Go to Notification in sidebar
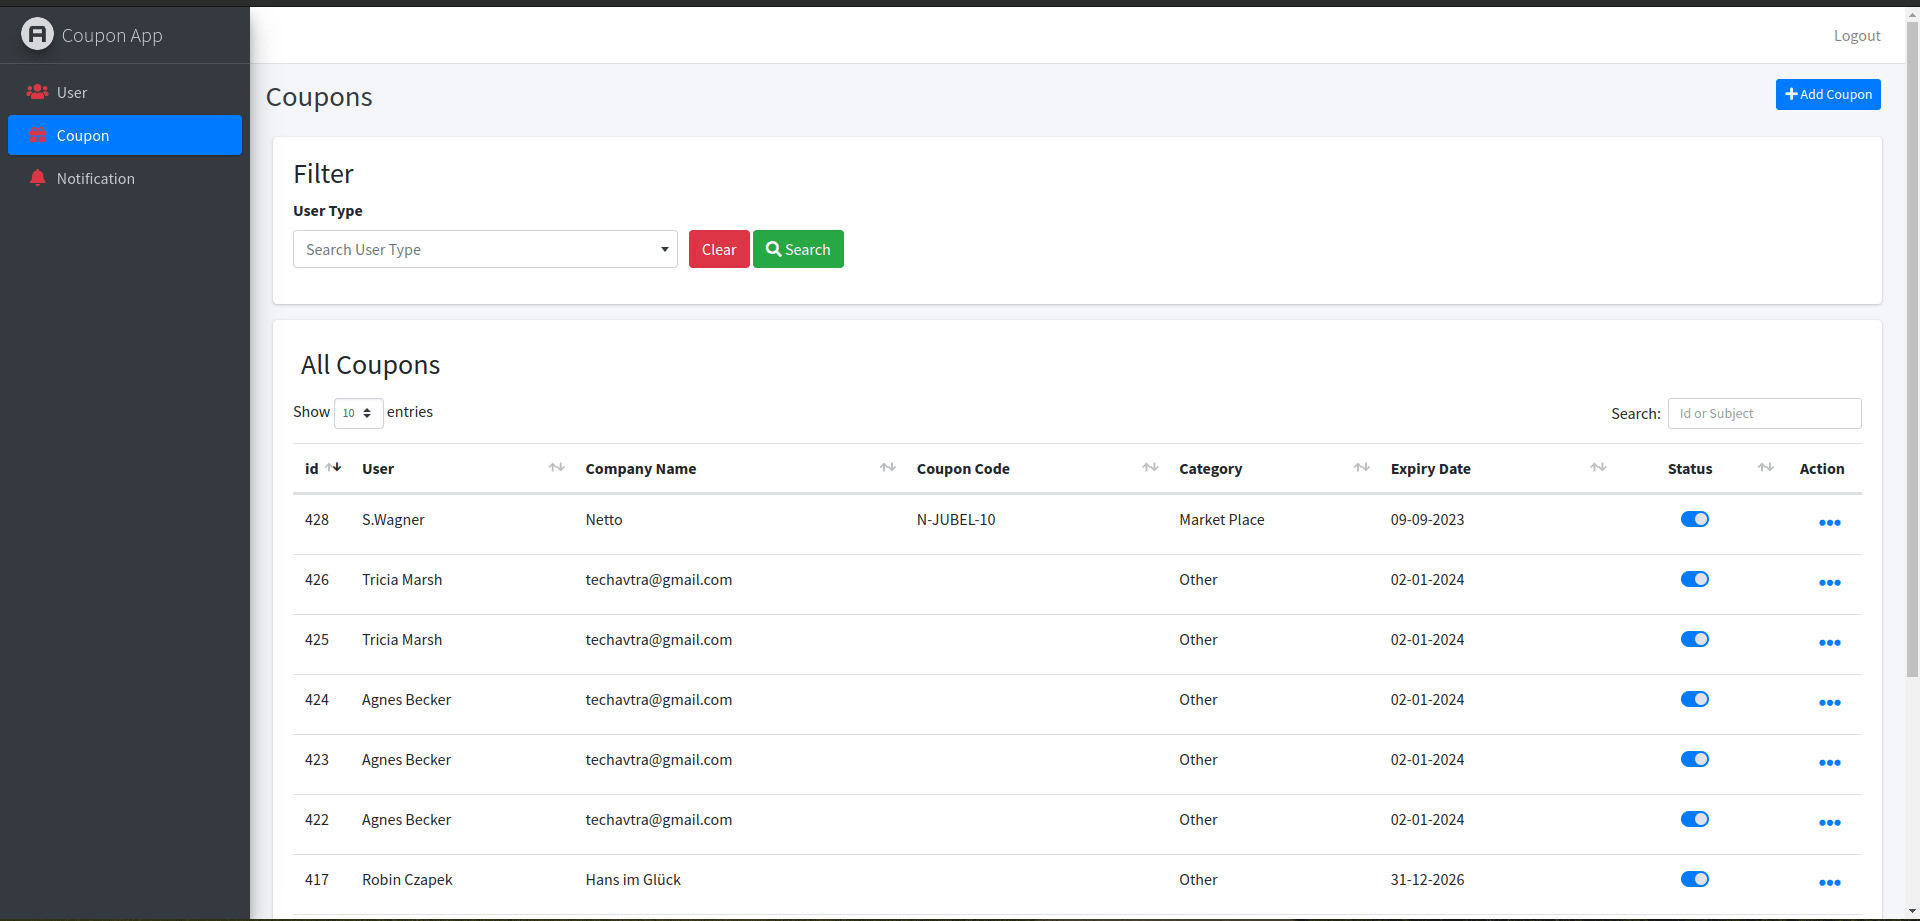1920x921 pixels. click(x=95, y=178)
